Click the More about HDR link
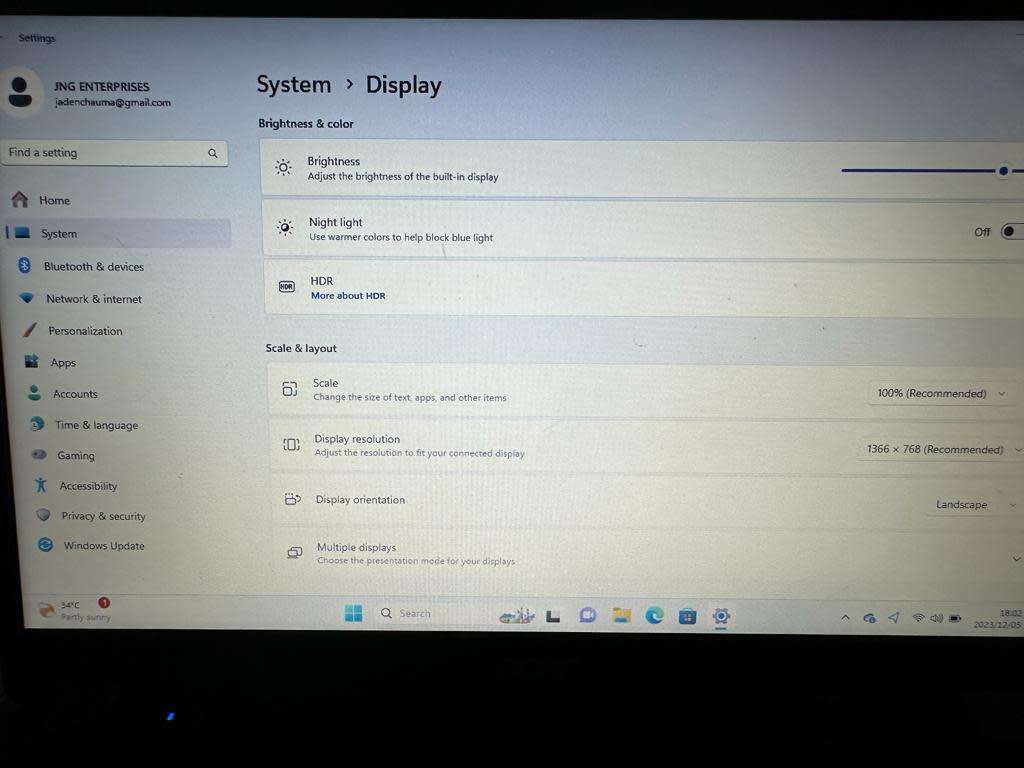Screen dimensions: 1024x768 pos(347,295)
